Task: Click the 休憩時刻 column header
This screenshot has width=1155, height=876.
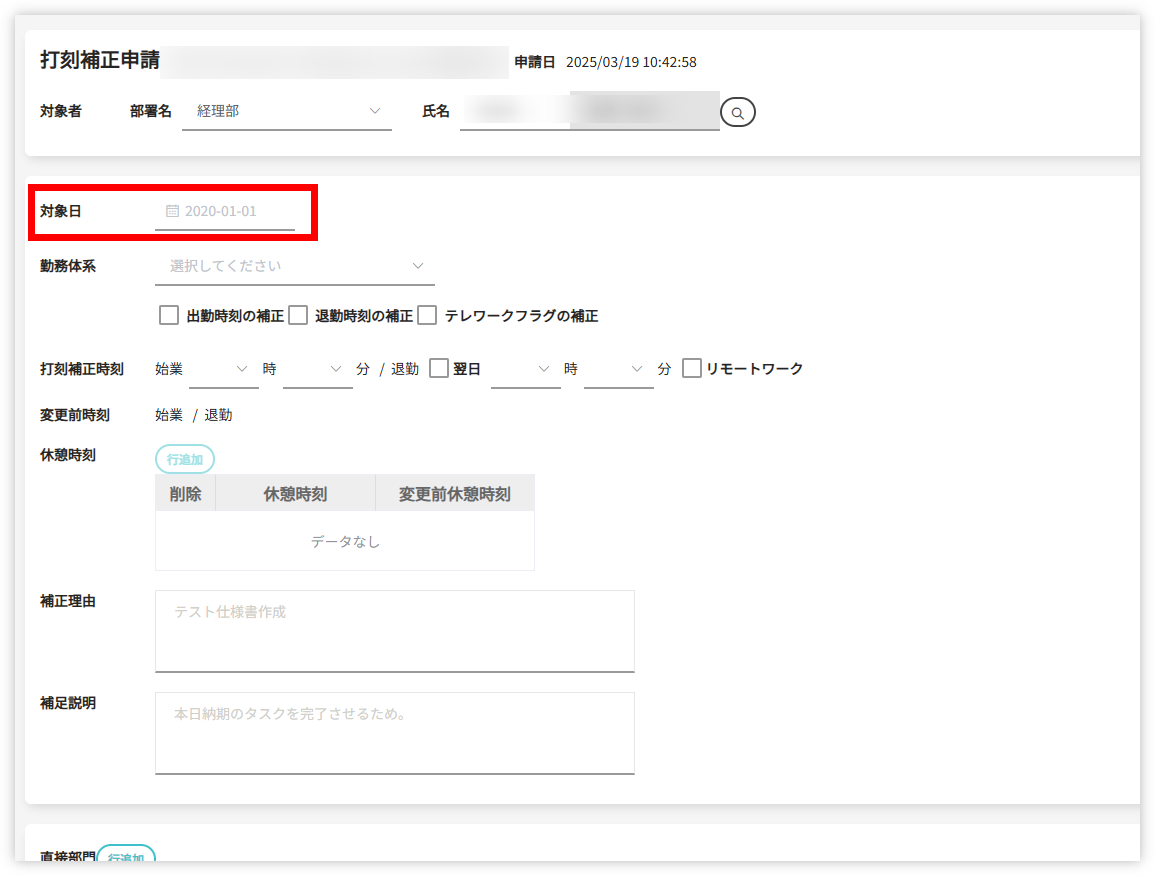Action: pyautogui.click(x=295, y=494)
